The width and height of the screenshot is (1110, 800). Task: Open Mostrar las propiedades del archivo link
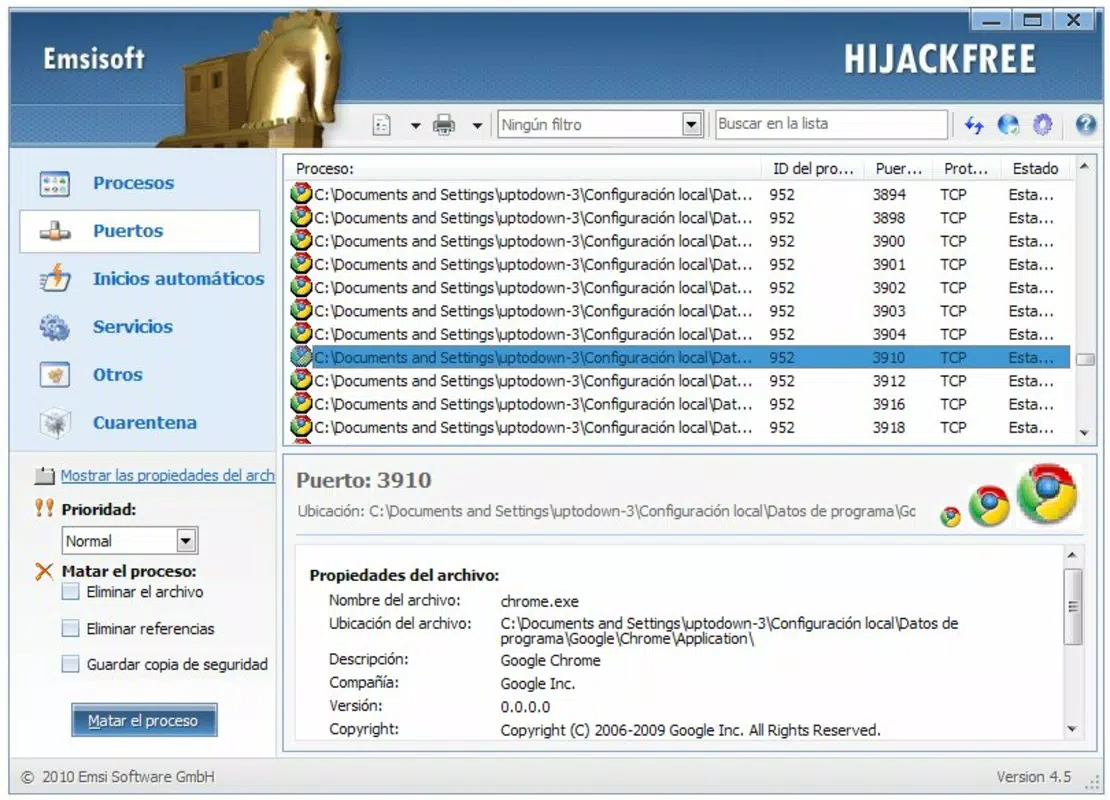[x=167, y=476]
